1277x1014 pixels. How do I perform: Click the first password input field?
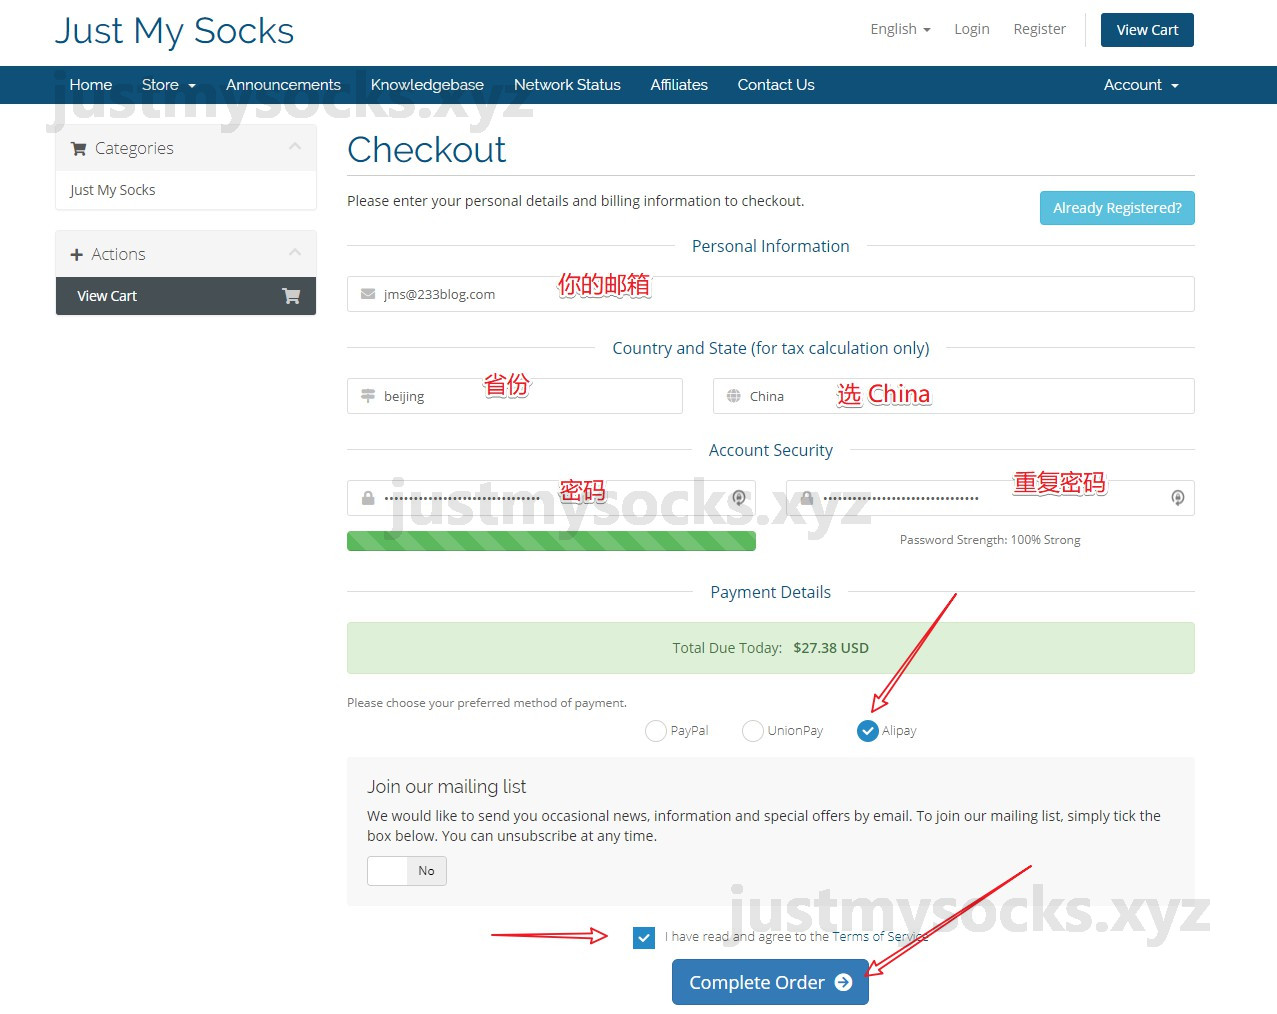point(551,498)
